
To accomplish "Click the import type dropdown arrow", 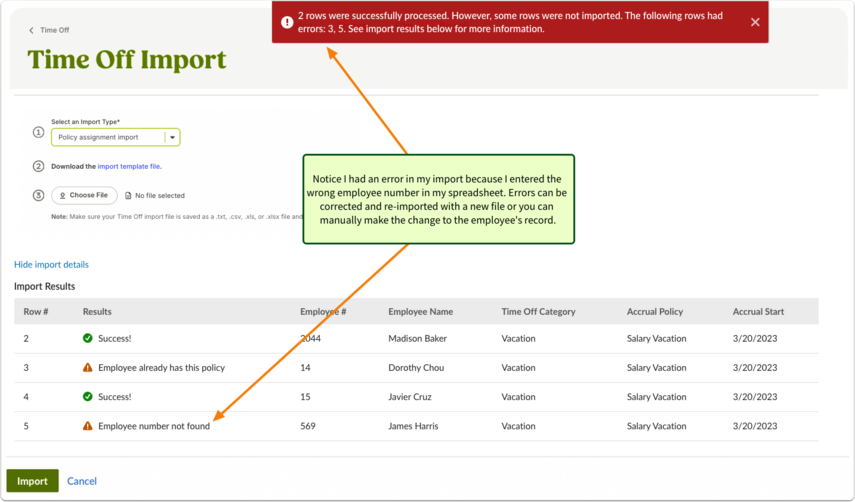I will pyautogui.click(x=172, y=137).
